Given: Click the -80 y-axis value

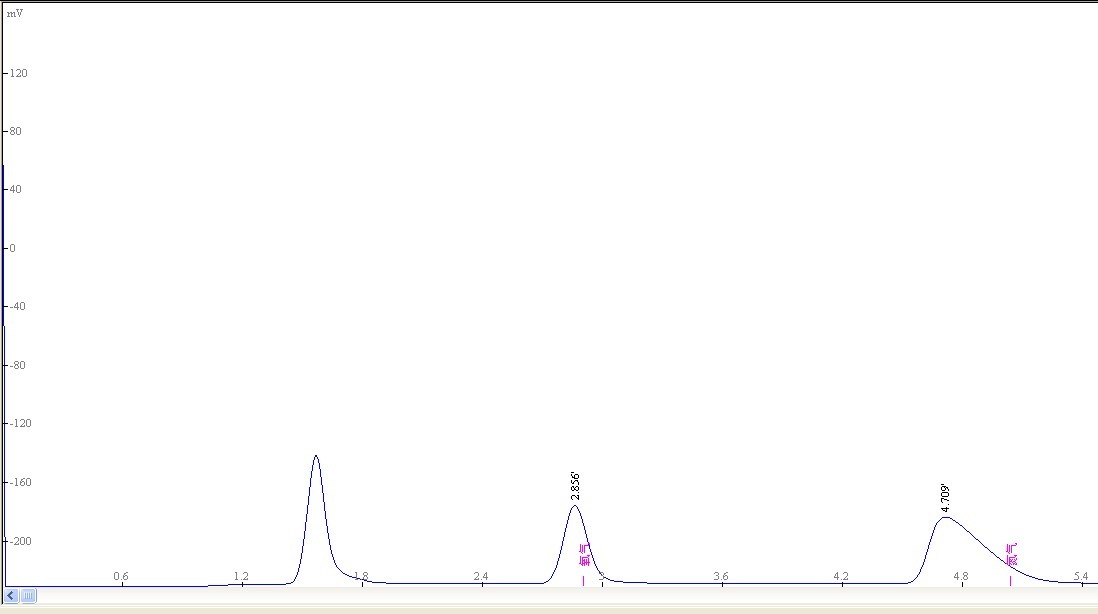Looking at the screenshot, I should click(x=17, y=365).
